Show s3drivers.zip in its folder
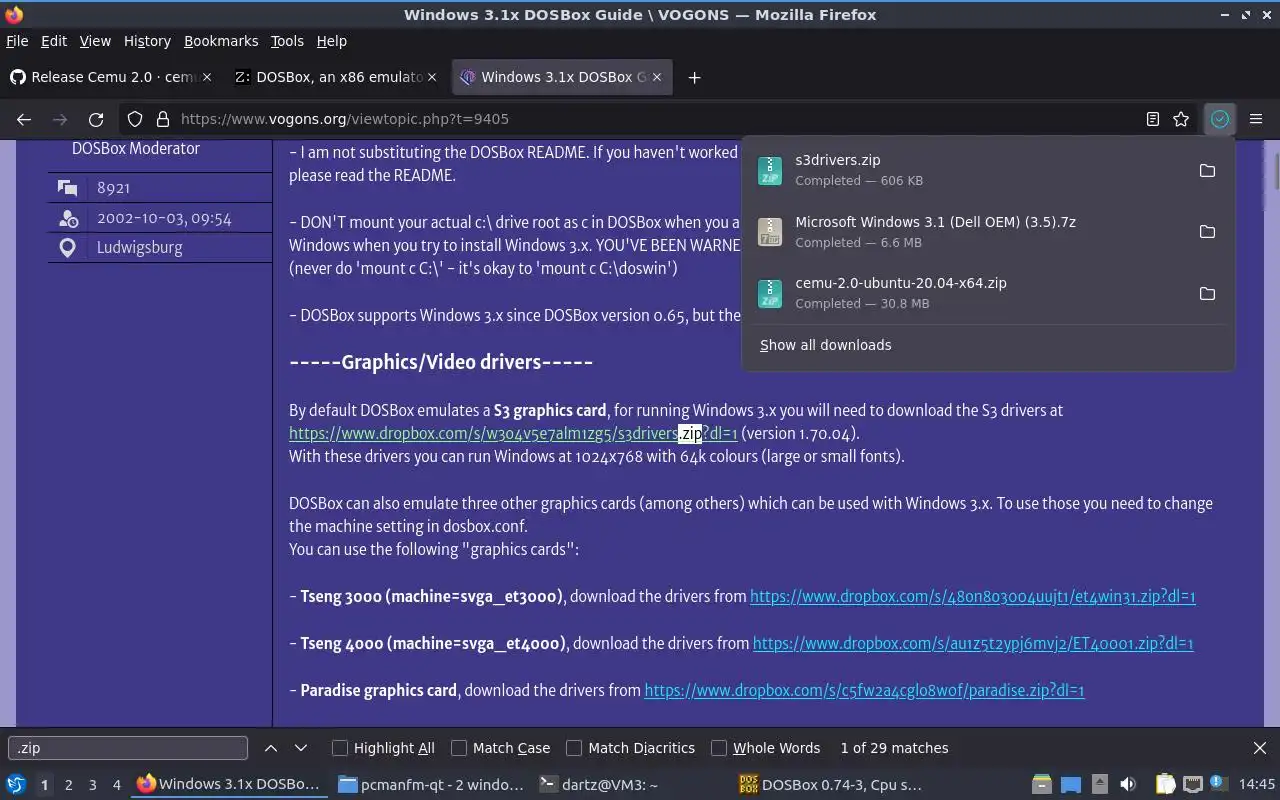The height and width of the screenshot is (800, 1280). point(1207,170)
